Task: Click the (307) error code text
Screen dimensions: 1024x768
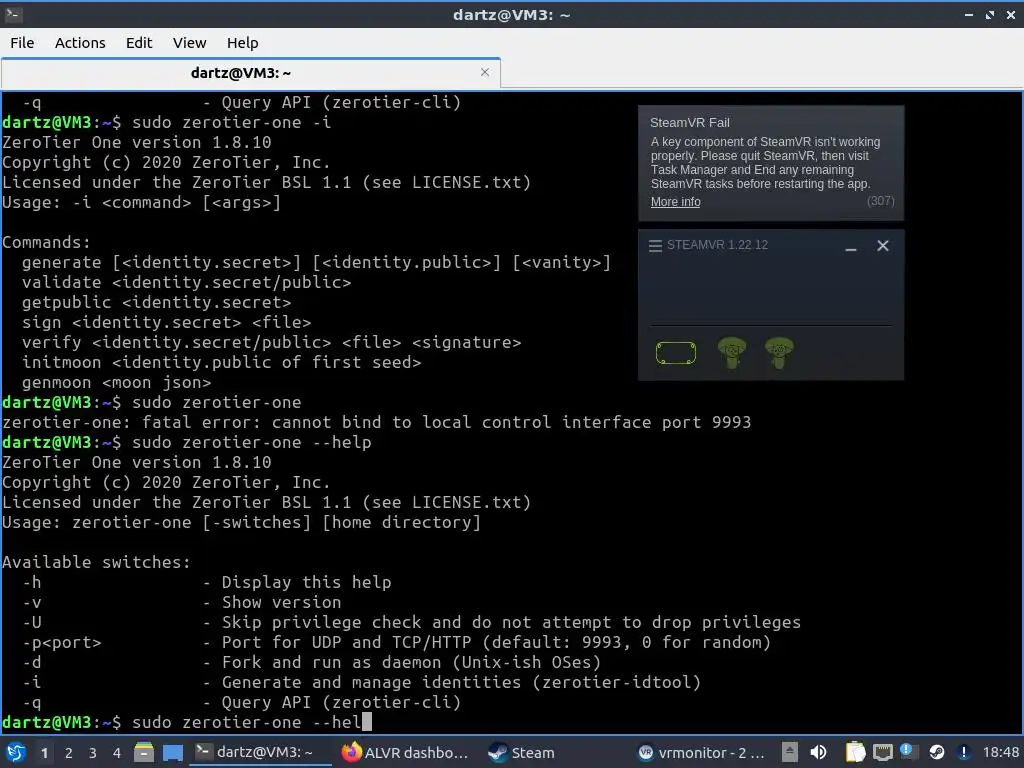Action: pyautogui.click(x=880, y=201)
